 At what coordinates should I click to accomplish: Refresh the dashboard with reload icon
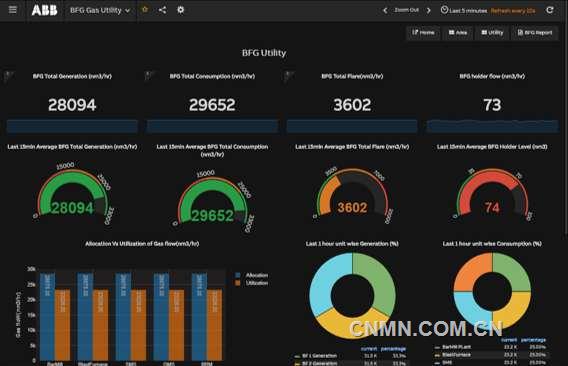coord(550,10)
